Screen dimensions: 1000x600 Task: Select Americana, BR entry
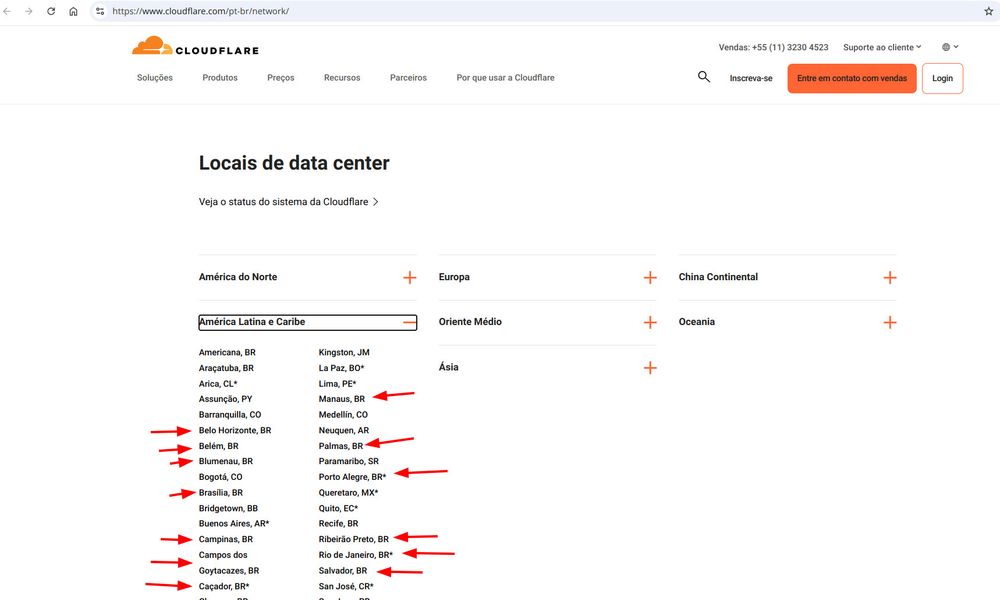[x=227, y=353]
